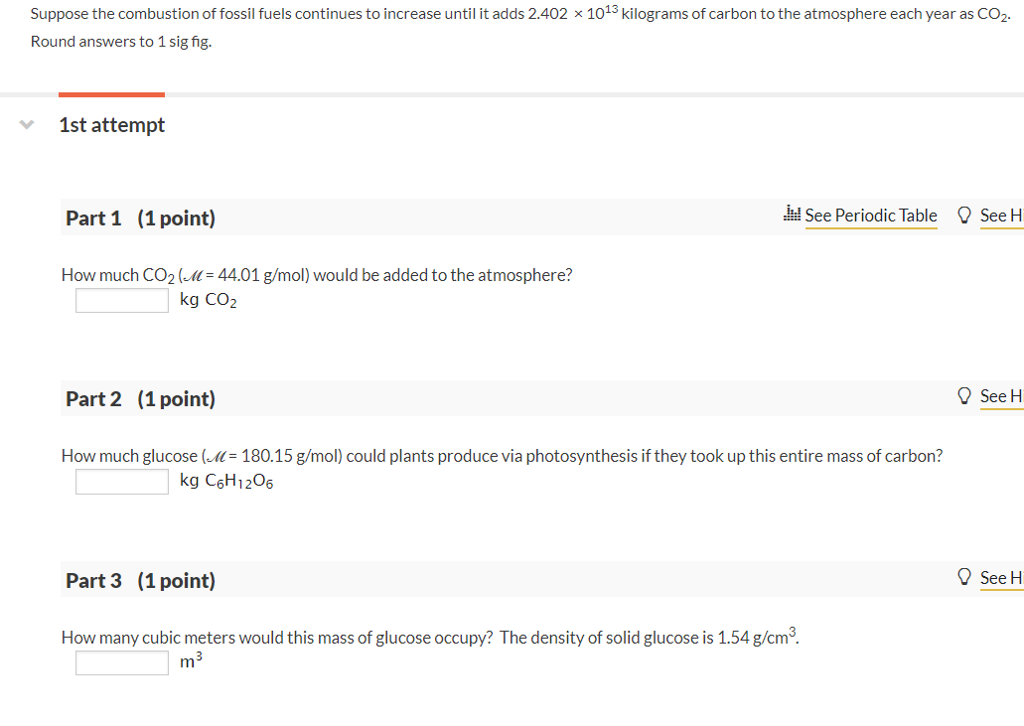Collapse the 1st attempt chevron
Screen dimensions: 1024x726
click(x=27, y=124)
